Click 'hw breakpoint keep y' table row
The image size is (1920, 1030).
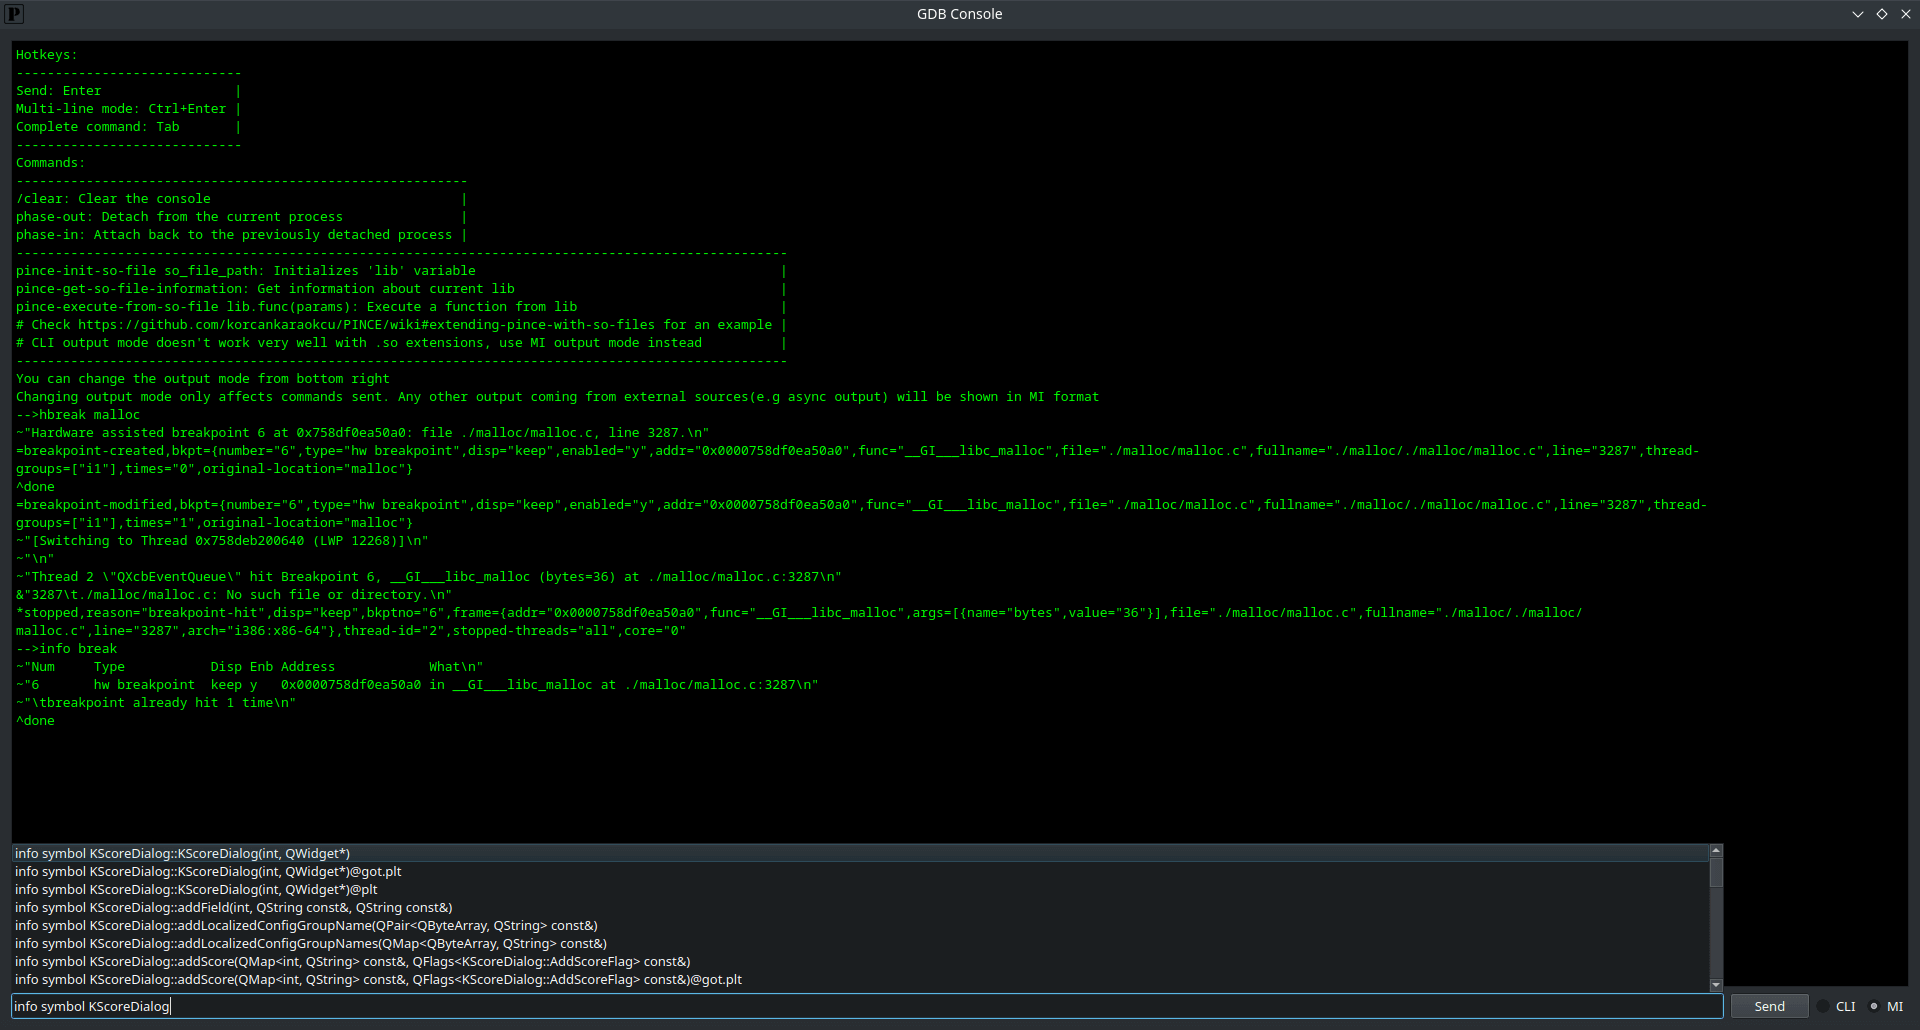(x=417, y=685)
